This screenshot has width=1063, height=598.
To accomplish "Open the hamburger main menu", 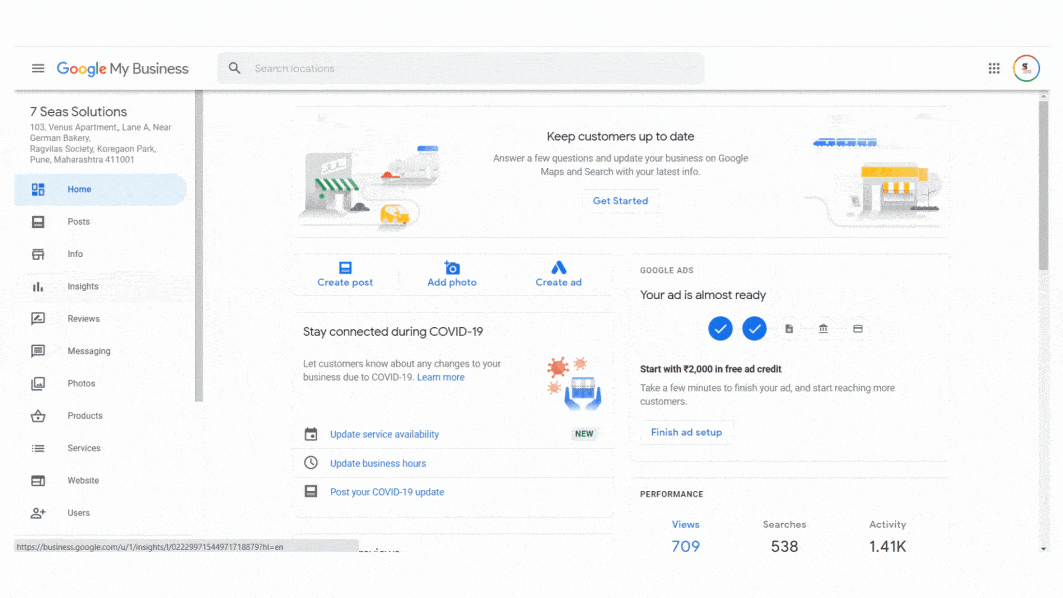I will click(38, 68).
